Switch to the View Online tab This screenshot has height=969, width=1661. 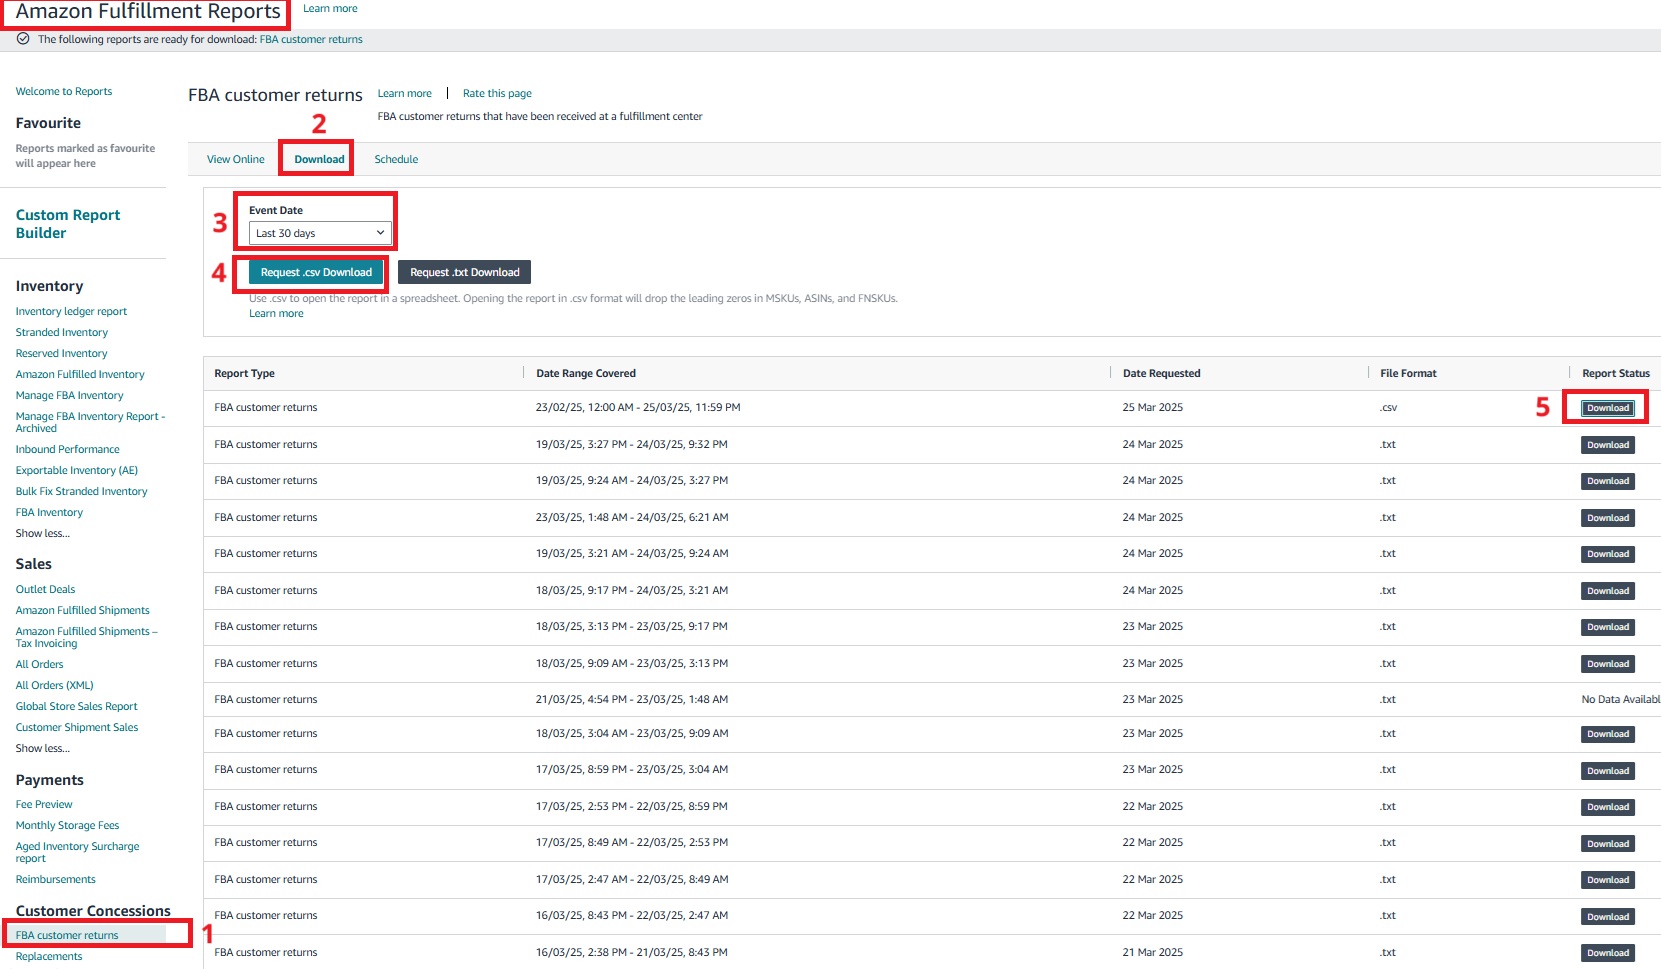pos(236,159)
